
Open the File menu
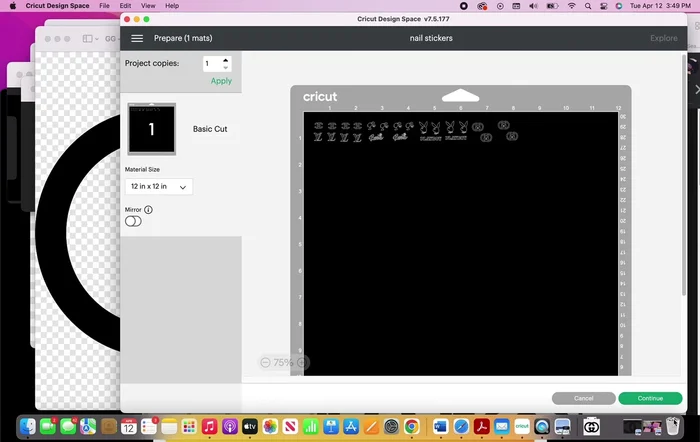click(x=104, y=6)
